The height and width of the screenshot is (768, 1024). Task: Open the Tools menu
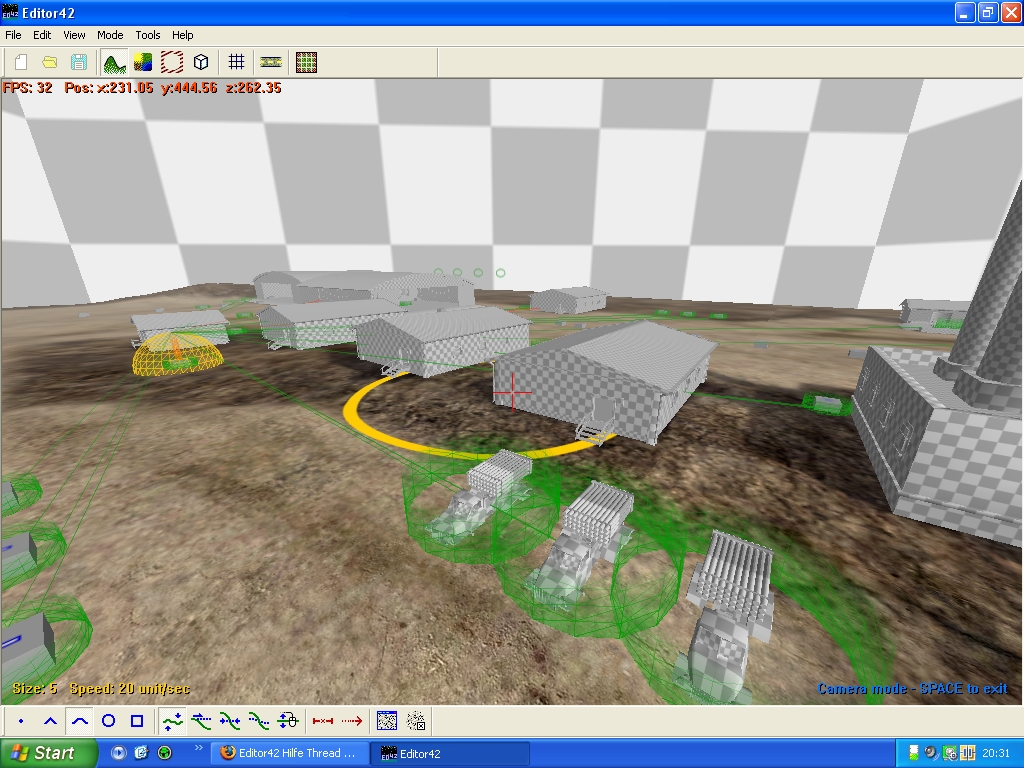point(148,35)
